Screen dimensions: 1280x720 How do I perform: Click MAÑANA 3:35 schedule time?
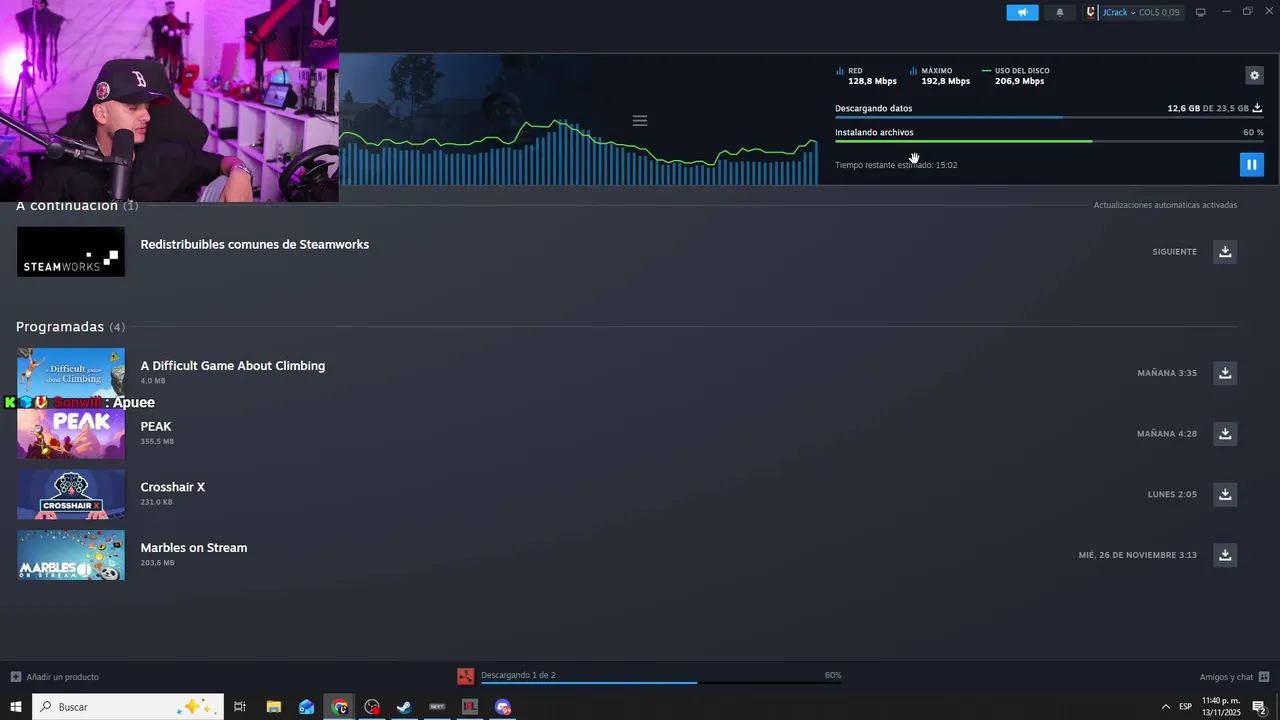pyautogui.click(x=1167, y=373)
